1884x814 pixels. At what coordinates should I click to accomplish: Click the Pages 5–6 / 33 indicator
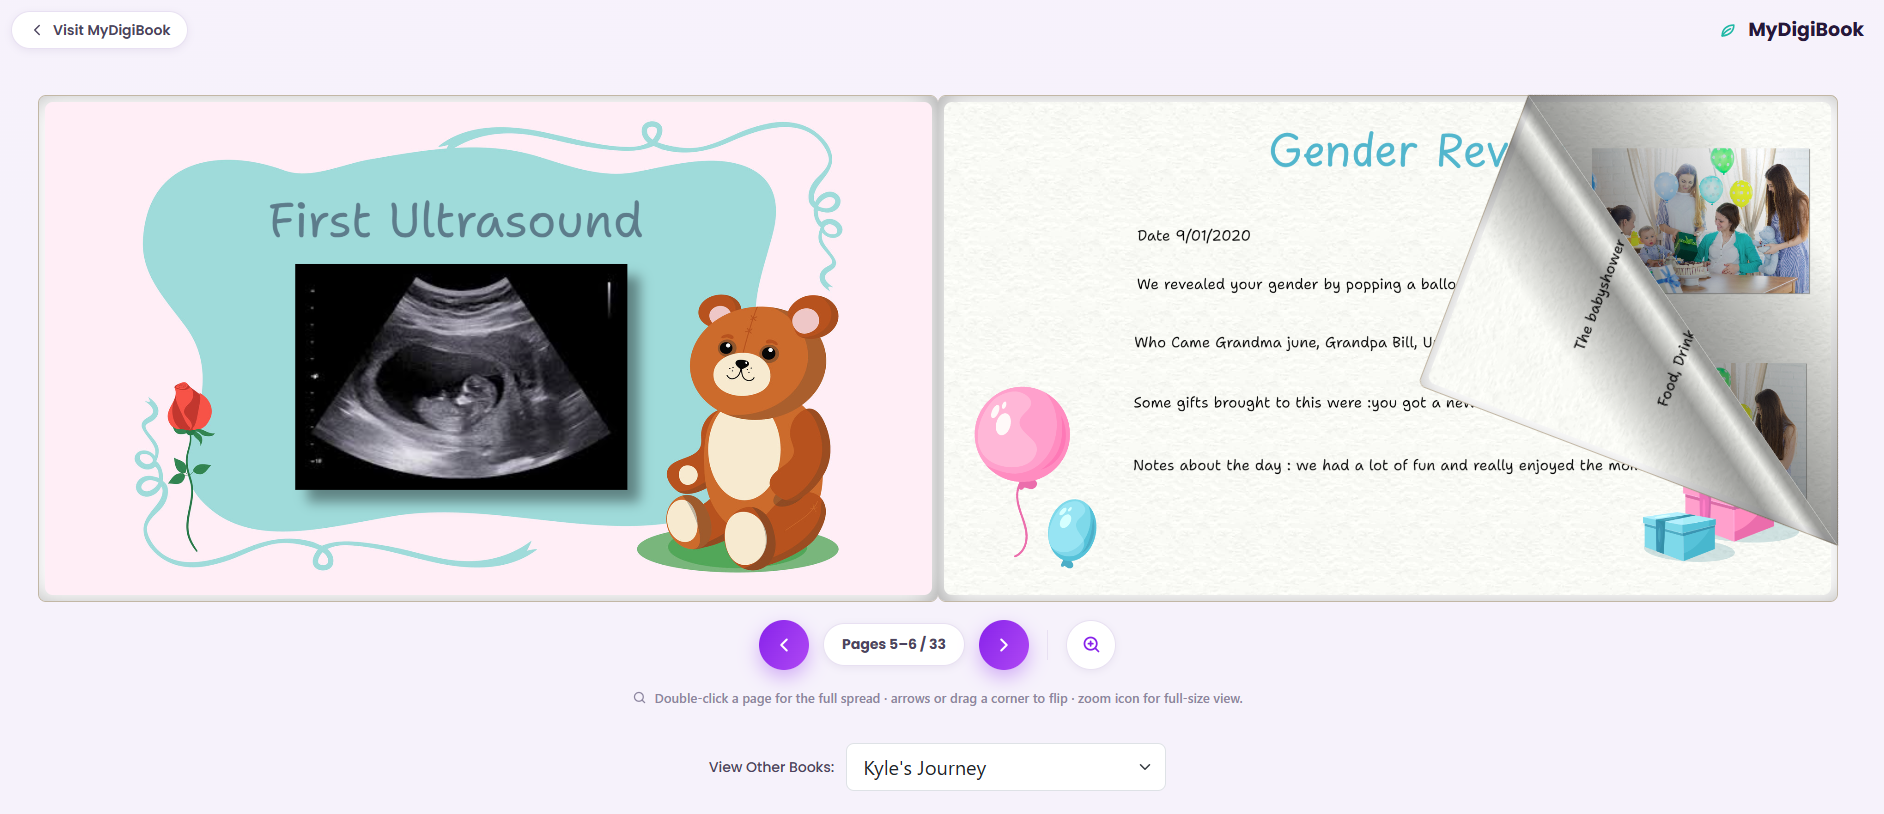tap(894, 644)
